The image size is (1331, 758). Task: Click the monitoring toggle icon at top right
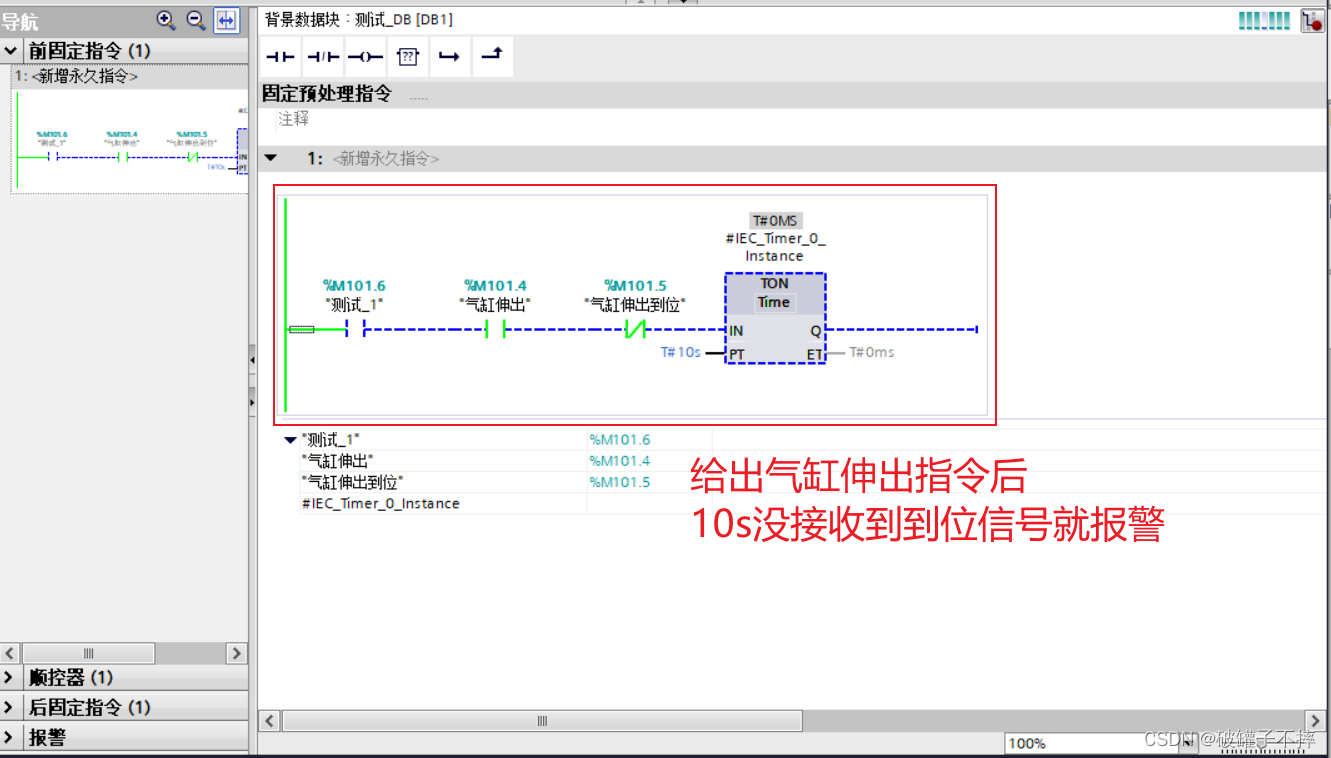click(x=1312, y=20)
